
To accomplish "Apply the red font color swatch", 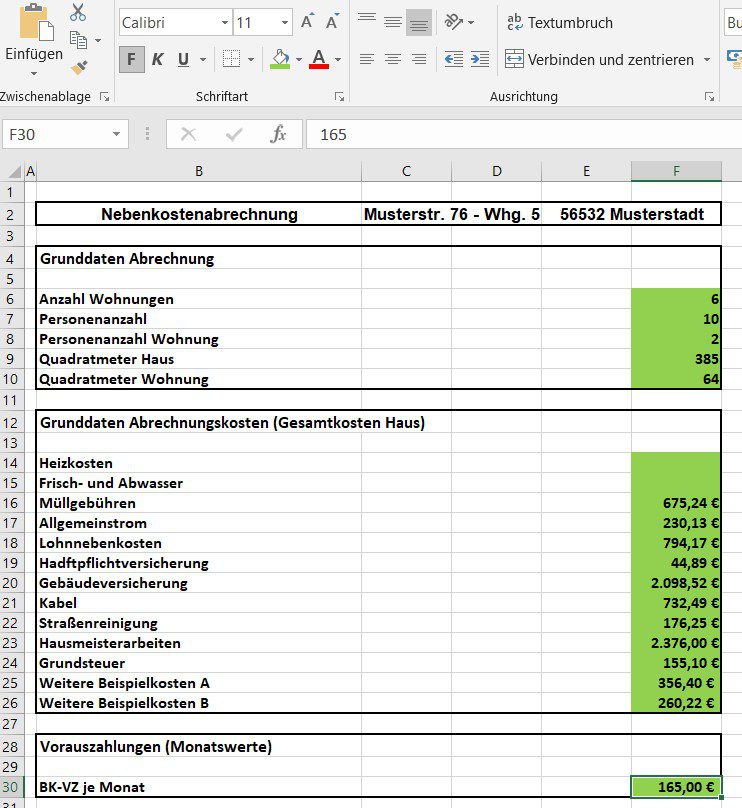I will tap(319, 60).
